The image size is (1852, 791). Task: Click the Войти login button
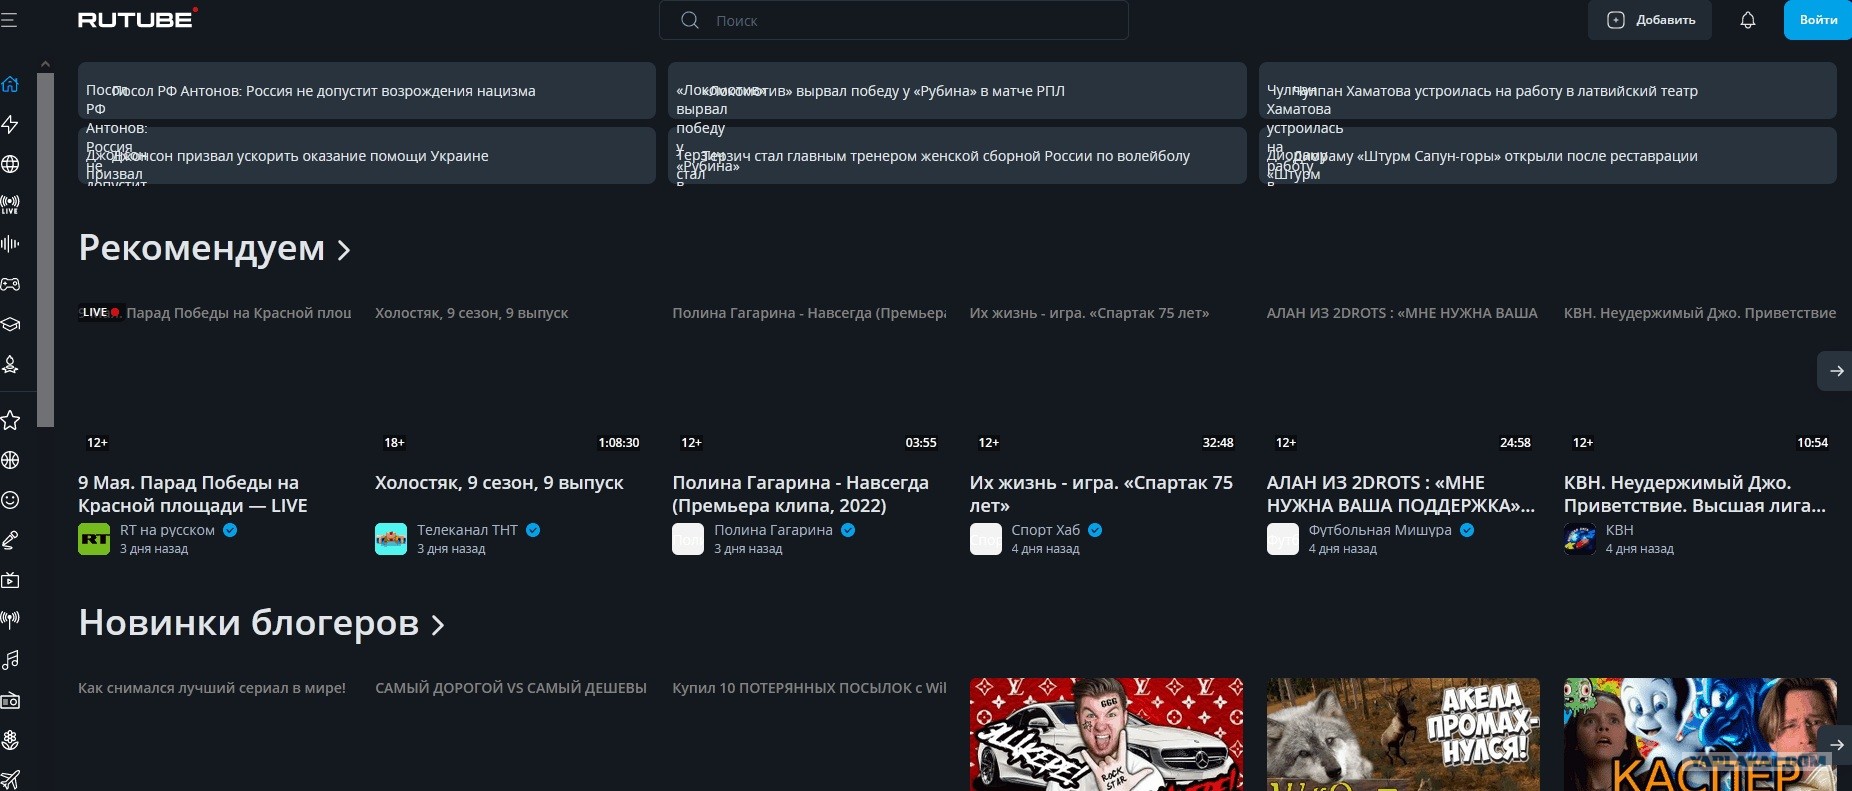coord(1818,20)
